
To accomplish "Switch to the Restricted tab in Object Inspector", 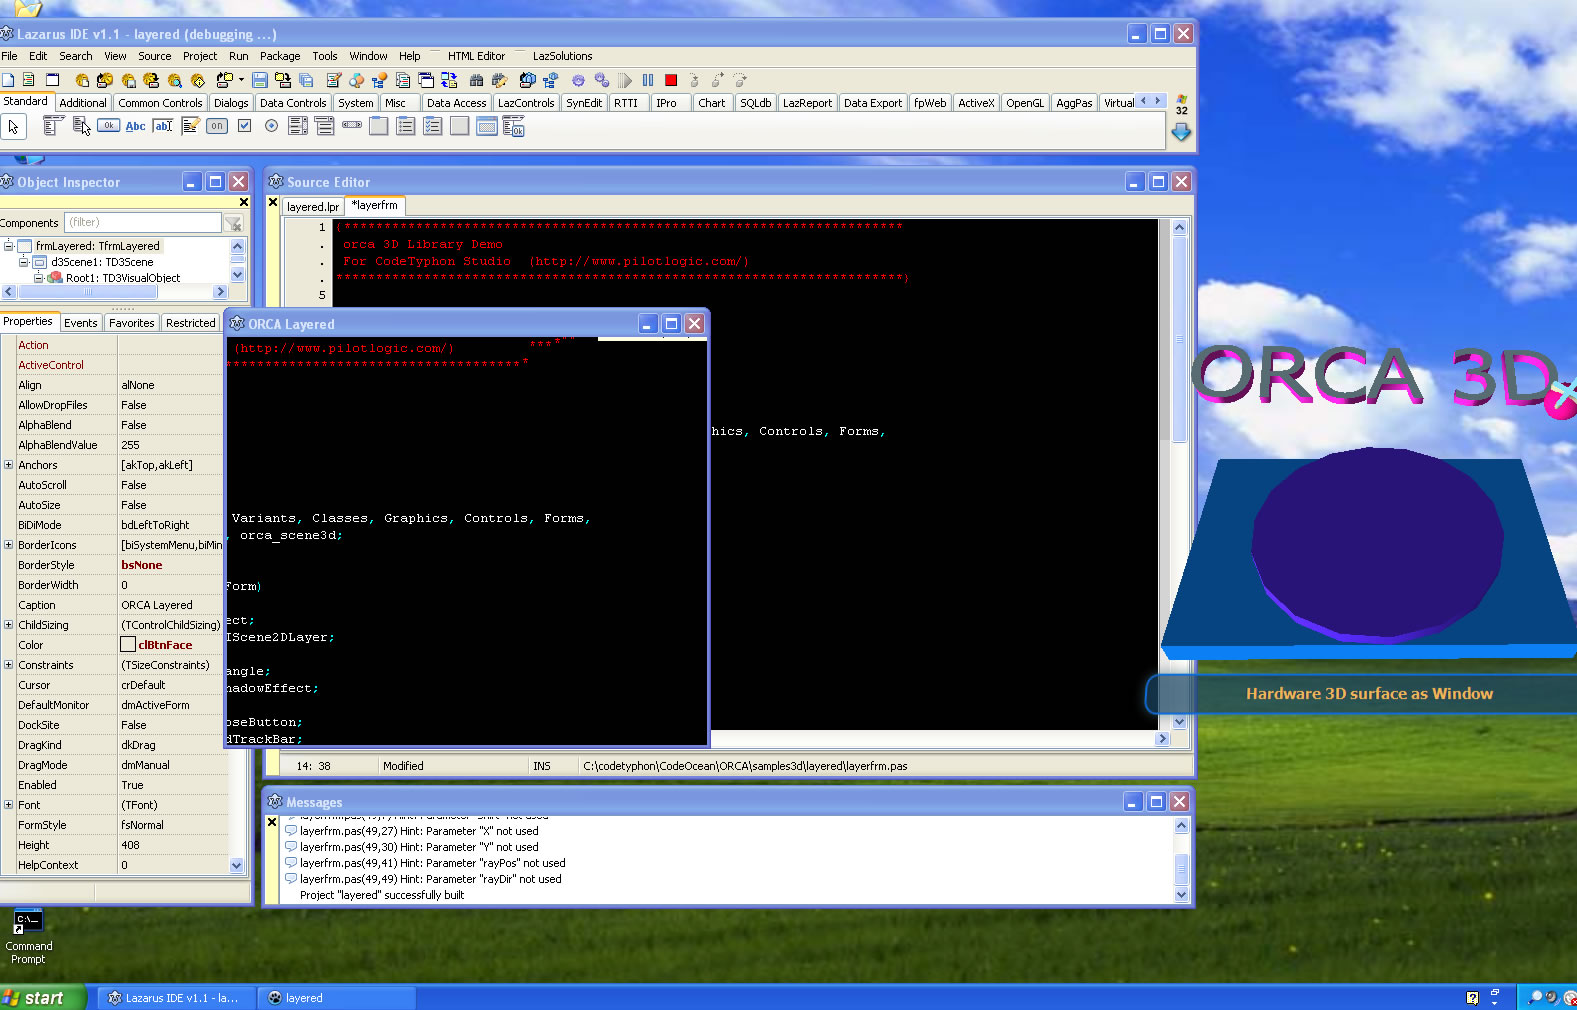I will coord(190,323).
